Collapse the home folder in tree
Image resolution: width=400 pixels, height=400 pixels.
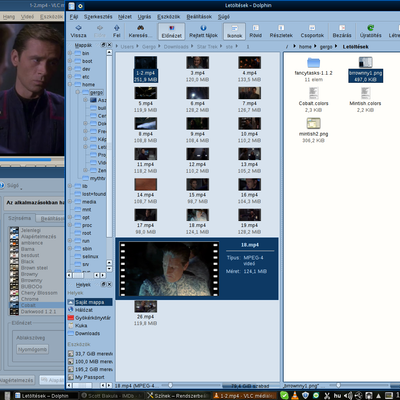70,84
